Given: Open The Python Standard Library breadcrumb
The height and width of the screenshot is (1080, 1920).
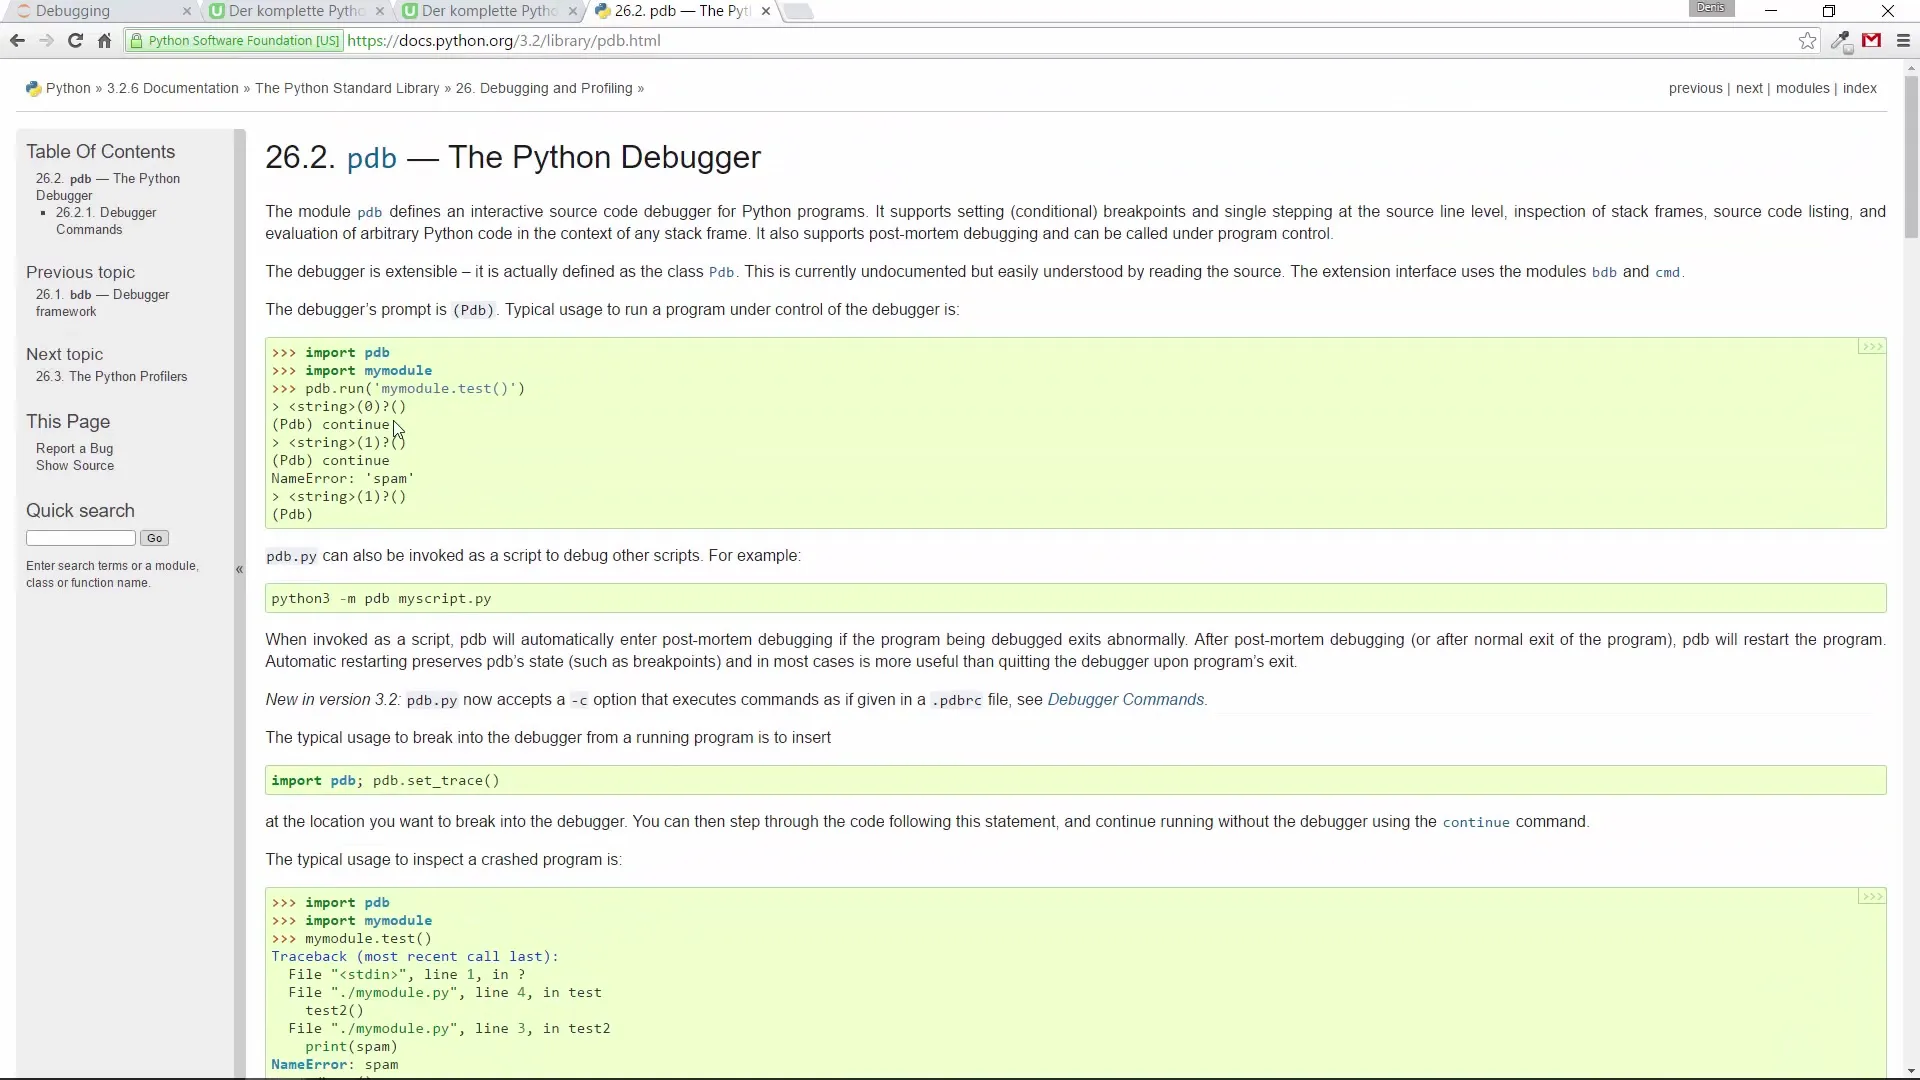Looking at the screenshot, I should [347, 89].
